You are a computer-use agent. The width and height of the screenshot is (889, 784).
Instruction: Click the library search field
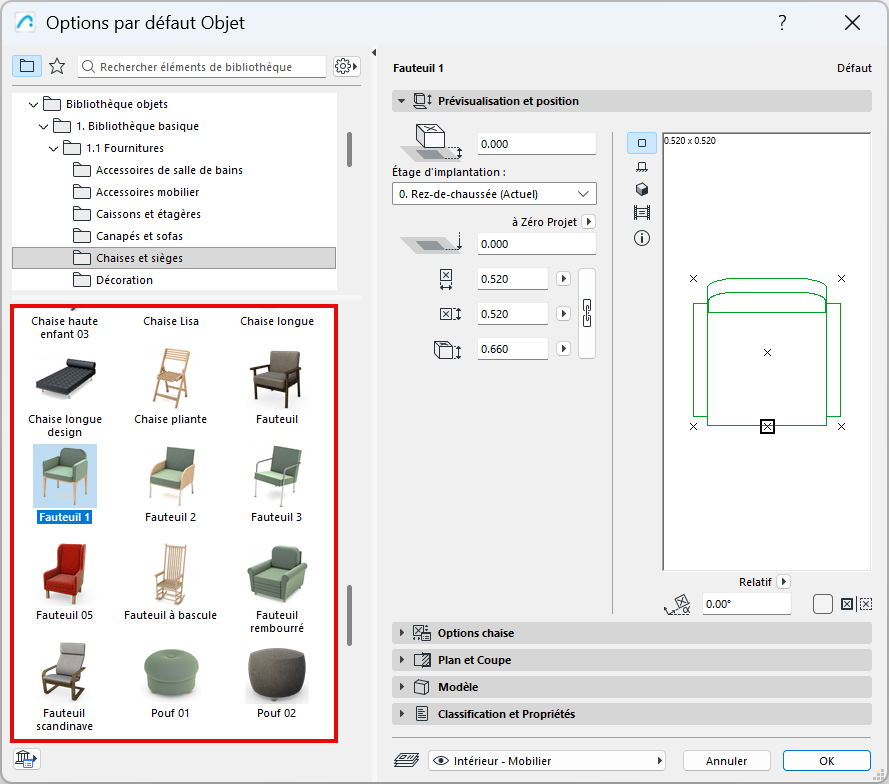[202, 66]
